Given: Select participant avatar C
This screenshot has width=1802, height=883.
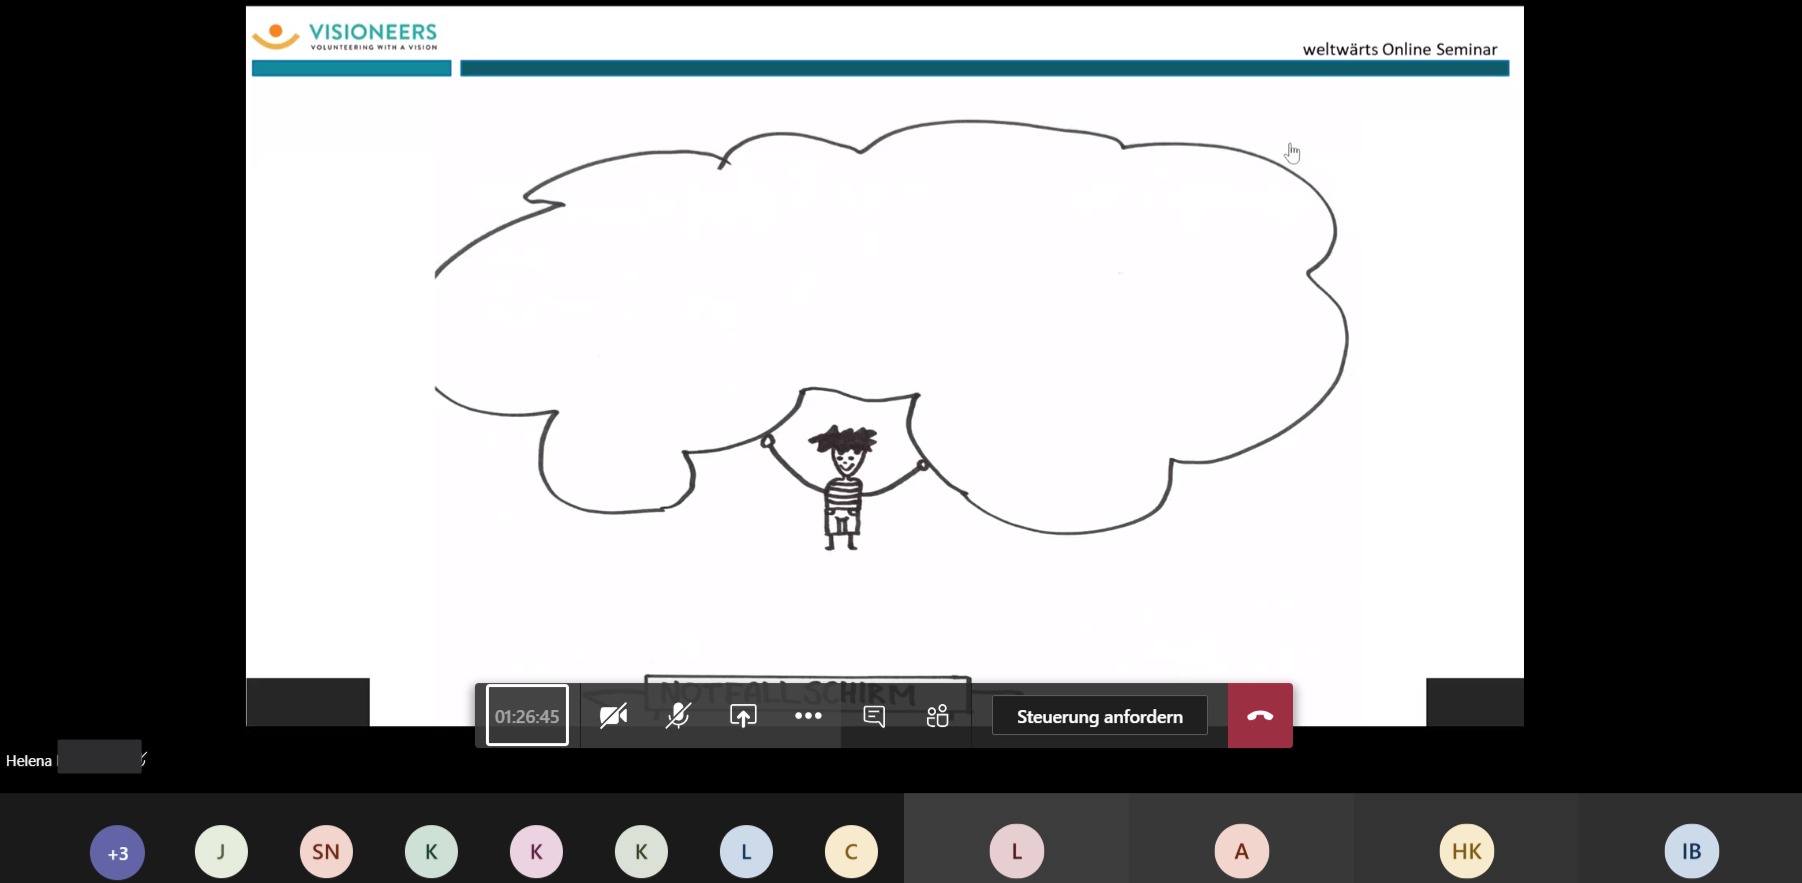Looking at the screenshot, I should click(851, 852).
